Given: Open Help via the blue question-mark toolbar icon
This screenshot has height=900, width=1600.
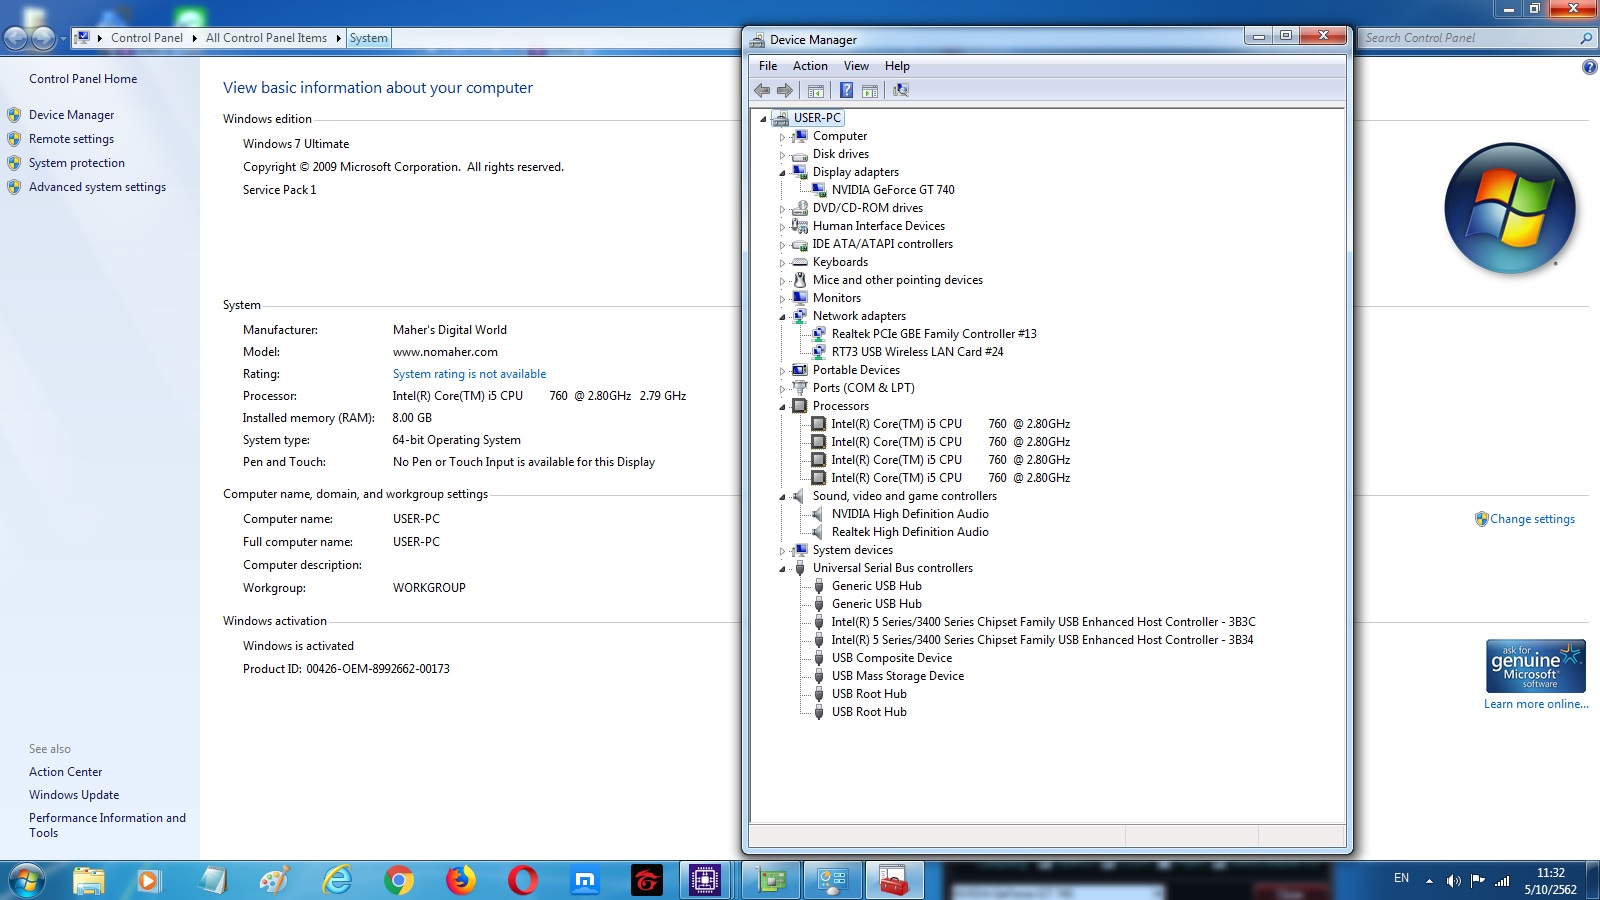Looking at the screenshot, I should click(x=846, y=90).
